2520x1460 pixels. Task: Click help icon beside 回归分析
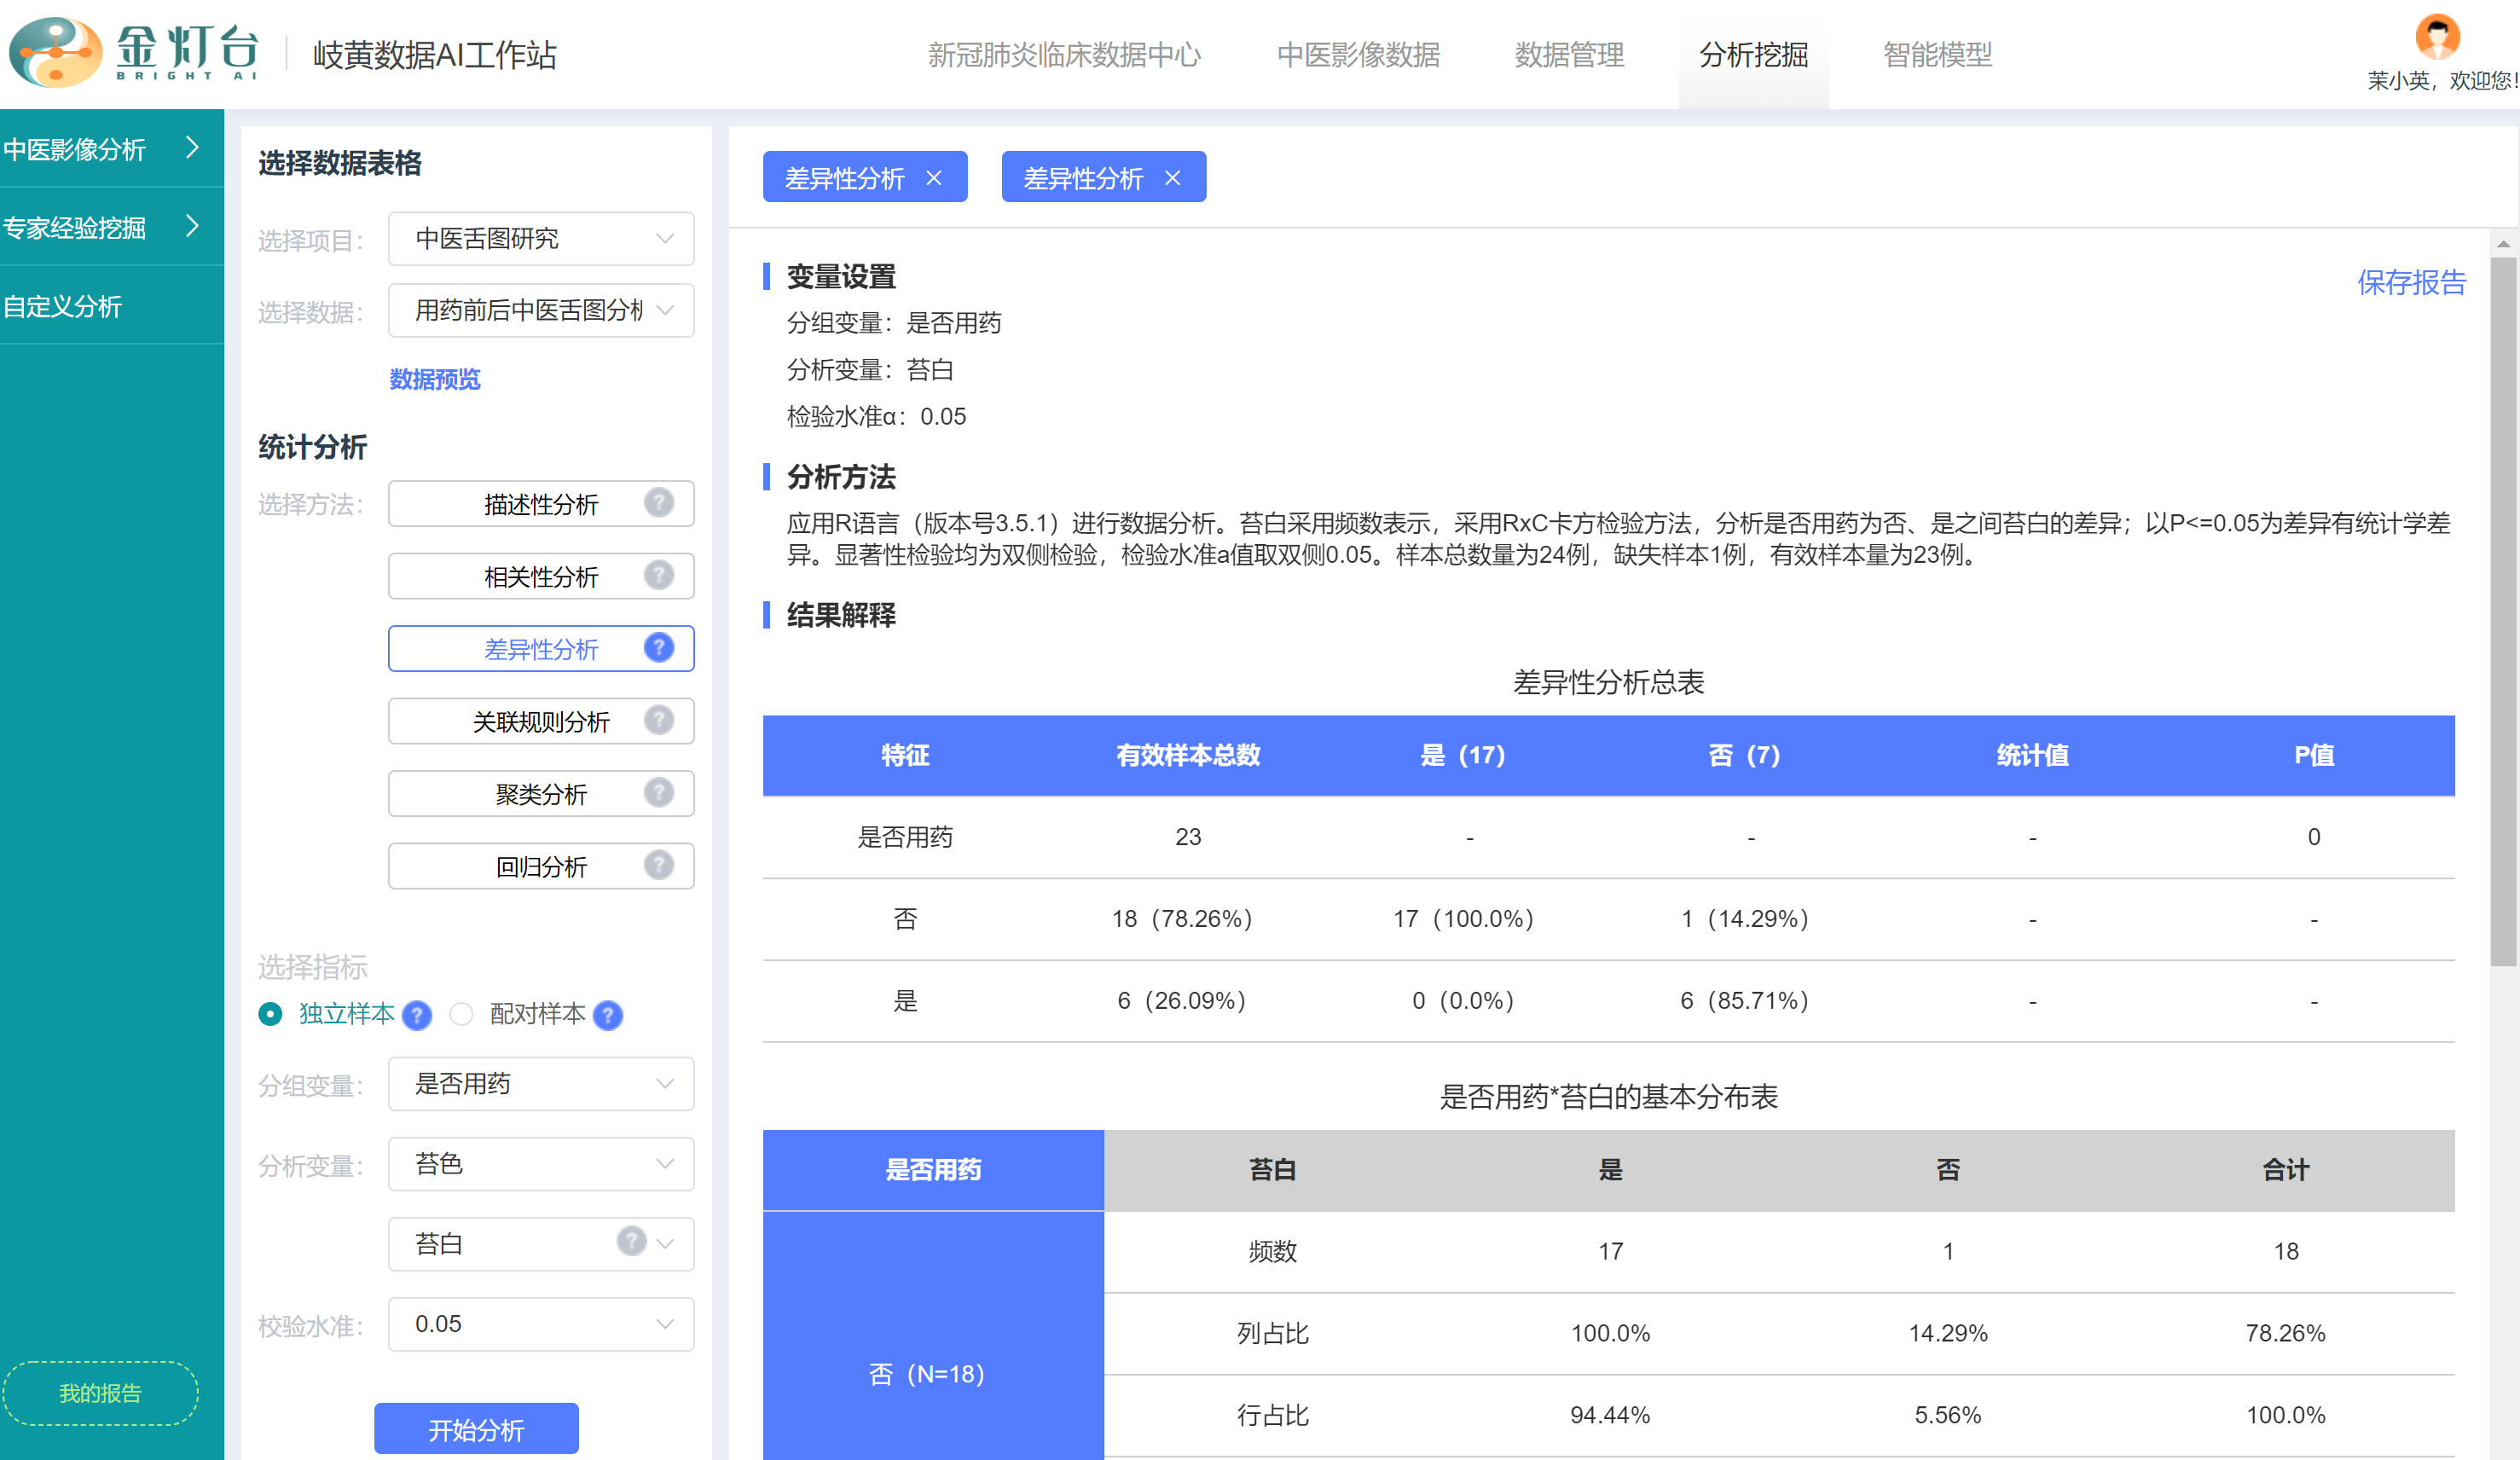point(658,865)
